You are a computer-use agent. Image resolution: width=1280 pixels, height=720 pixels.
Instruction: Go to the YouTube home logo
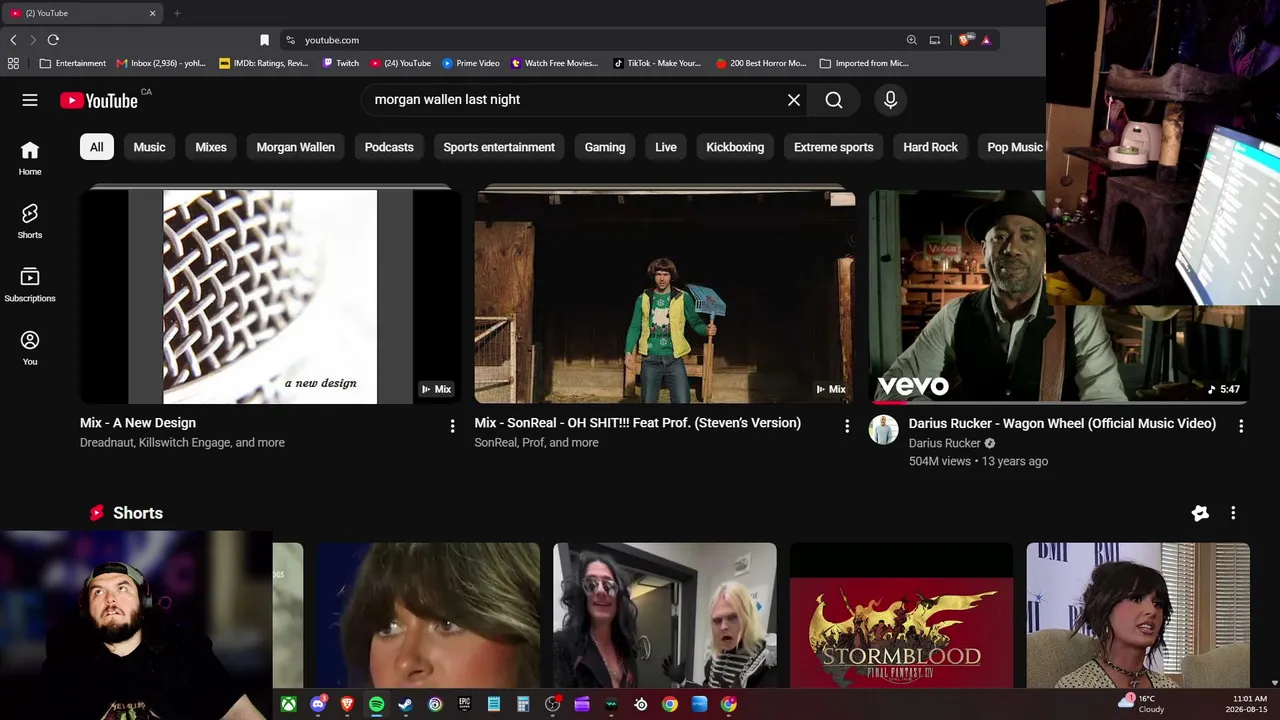[x=99, y=100]
